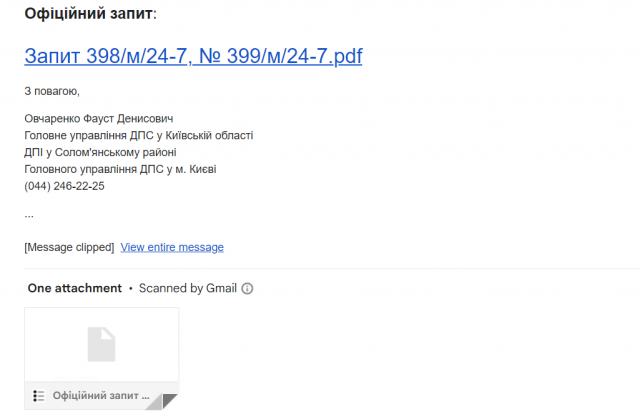
Task: Click the gray document page icon
Action: [x=102, y=344]
